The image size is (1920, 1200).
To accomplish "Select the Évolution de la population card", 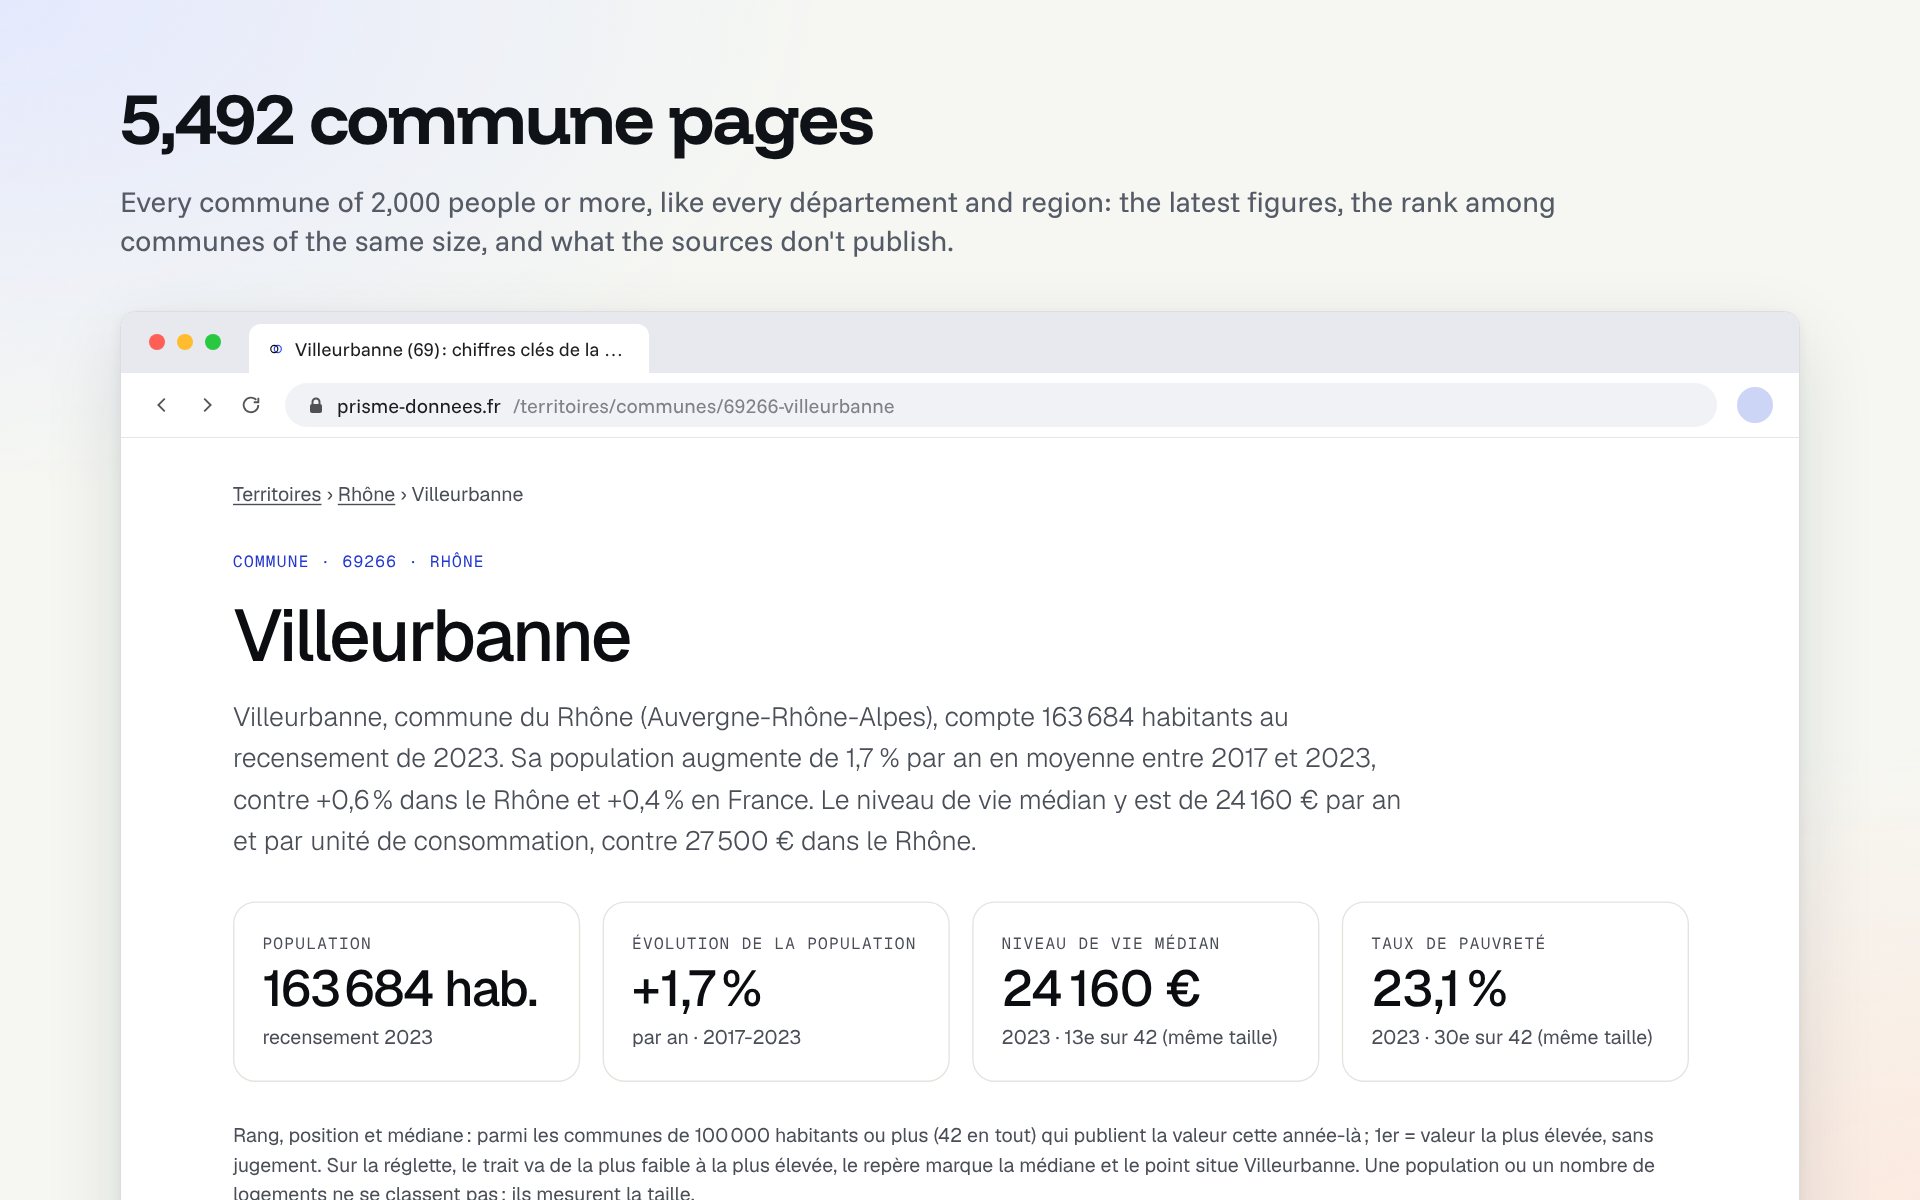I will [x=776, y=991].
